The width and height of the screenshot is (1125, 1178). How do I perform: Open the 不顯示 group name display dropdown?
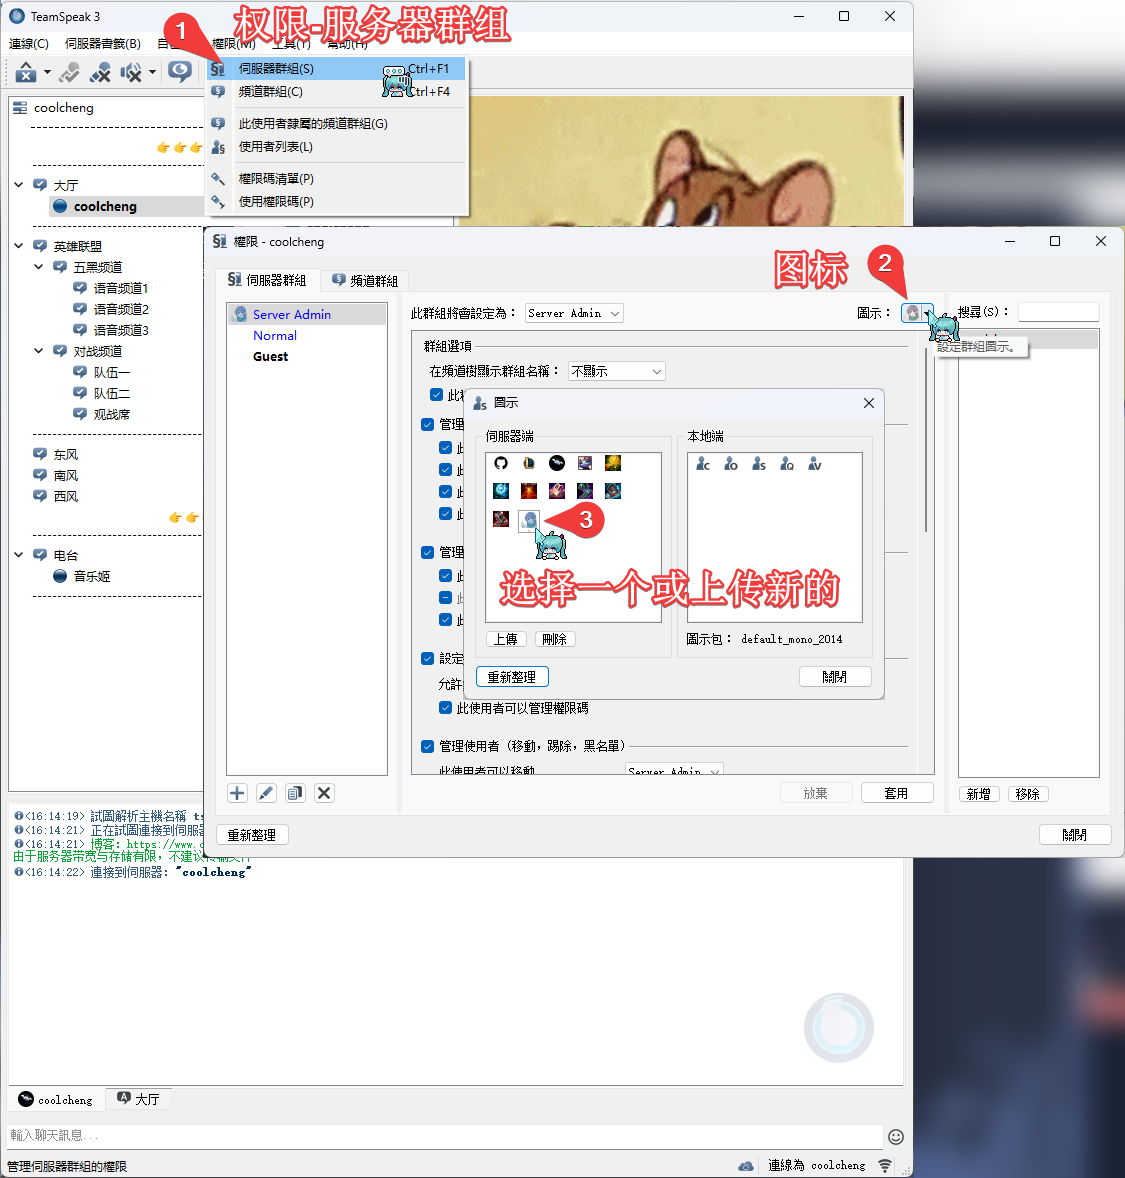[617, 371]
